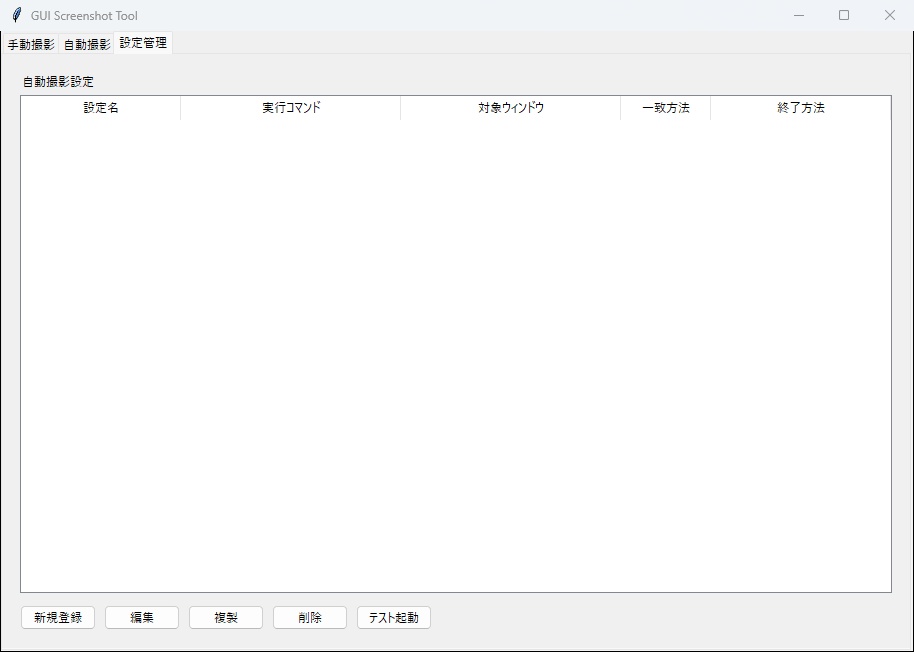The image size is (914, 652).
Task: Click the 一致方法 column header
Action: pyautogui.click(x=666, y=108)
